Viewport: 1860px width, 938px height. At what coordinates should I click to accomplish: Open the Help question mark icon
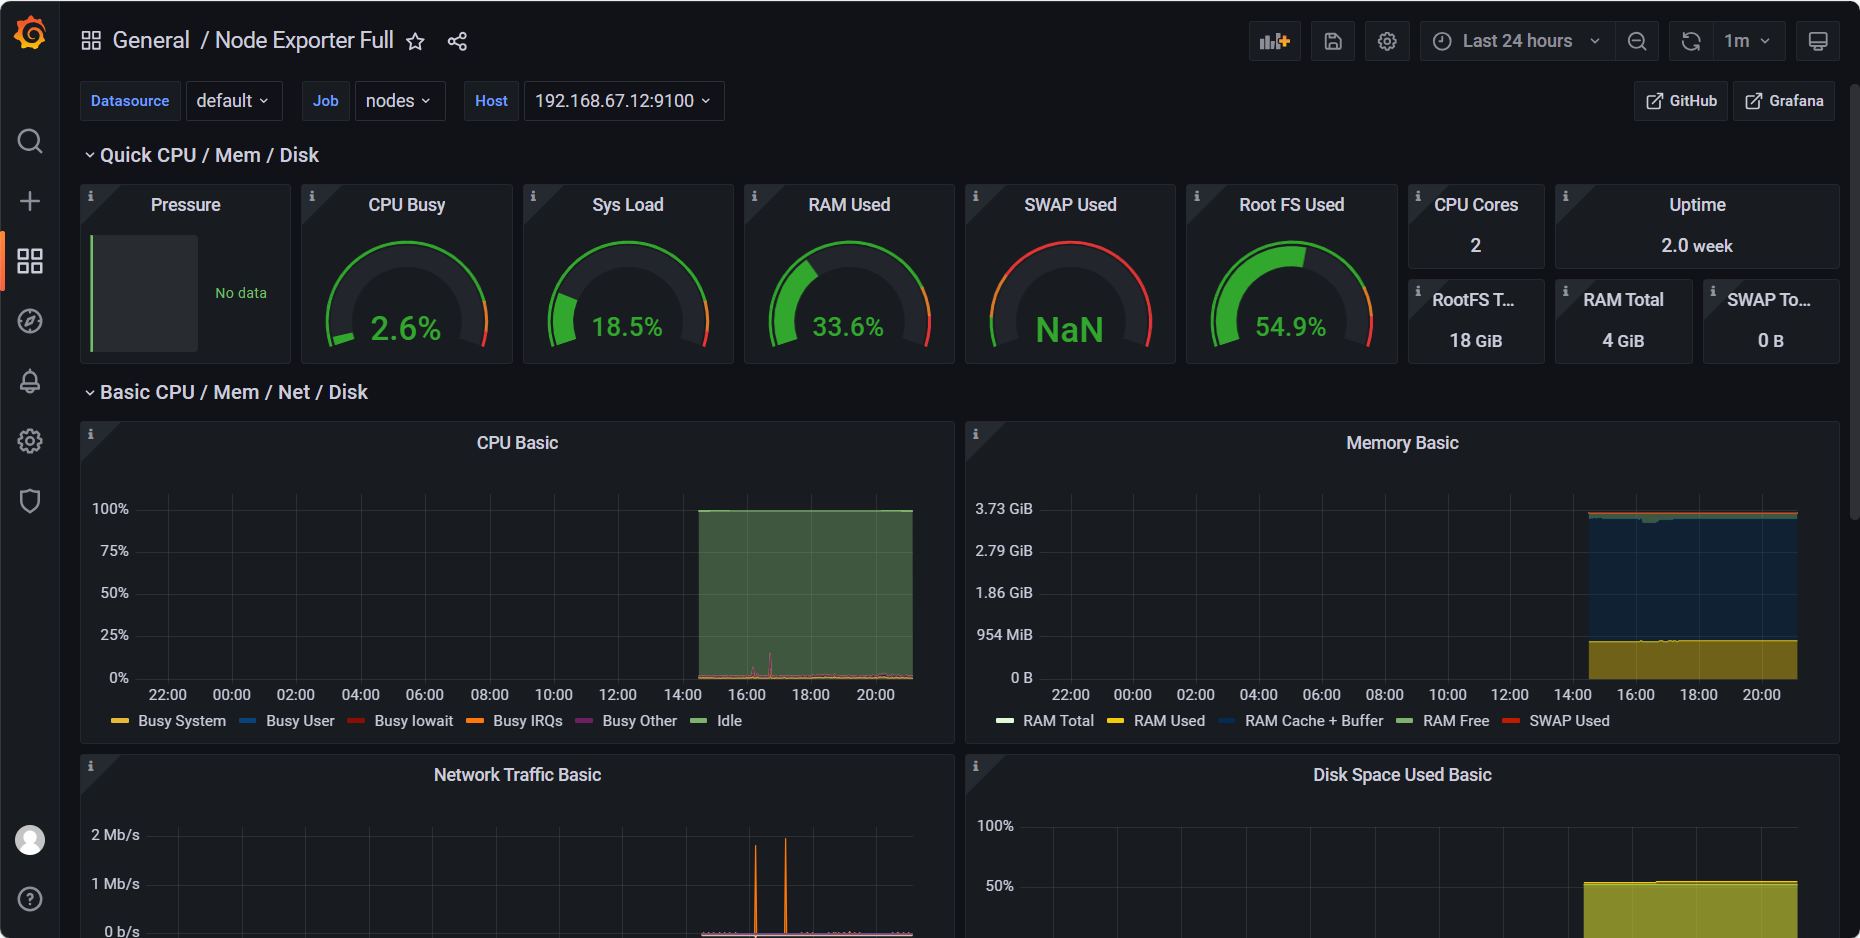30,899
